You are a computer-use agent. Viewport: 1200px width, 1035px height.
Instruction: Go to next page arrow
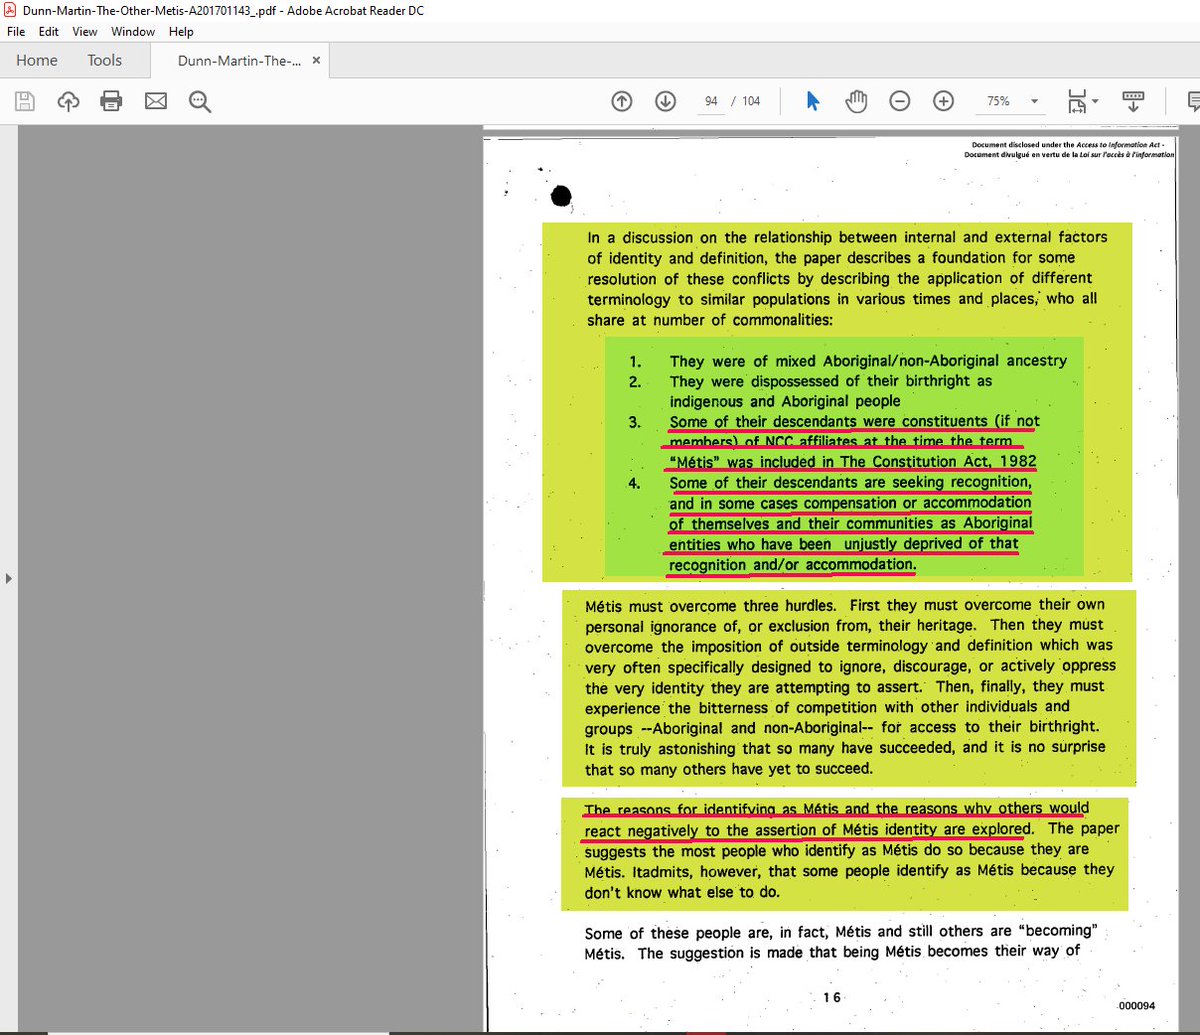click(665, 101)
